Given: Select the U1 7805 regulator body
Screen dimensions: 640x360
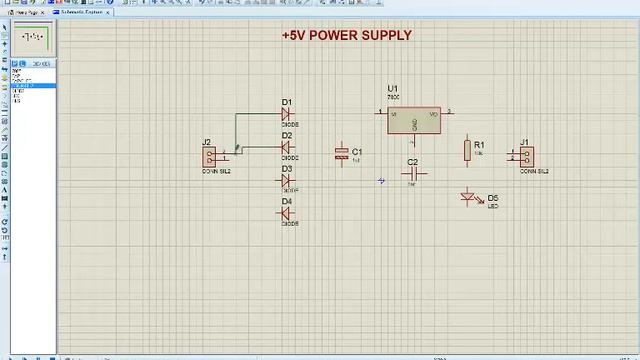Looking at the screenshot, I should point(414,120).
